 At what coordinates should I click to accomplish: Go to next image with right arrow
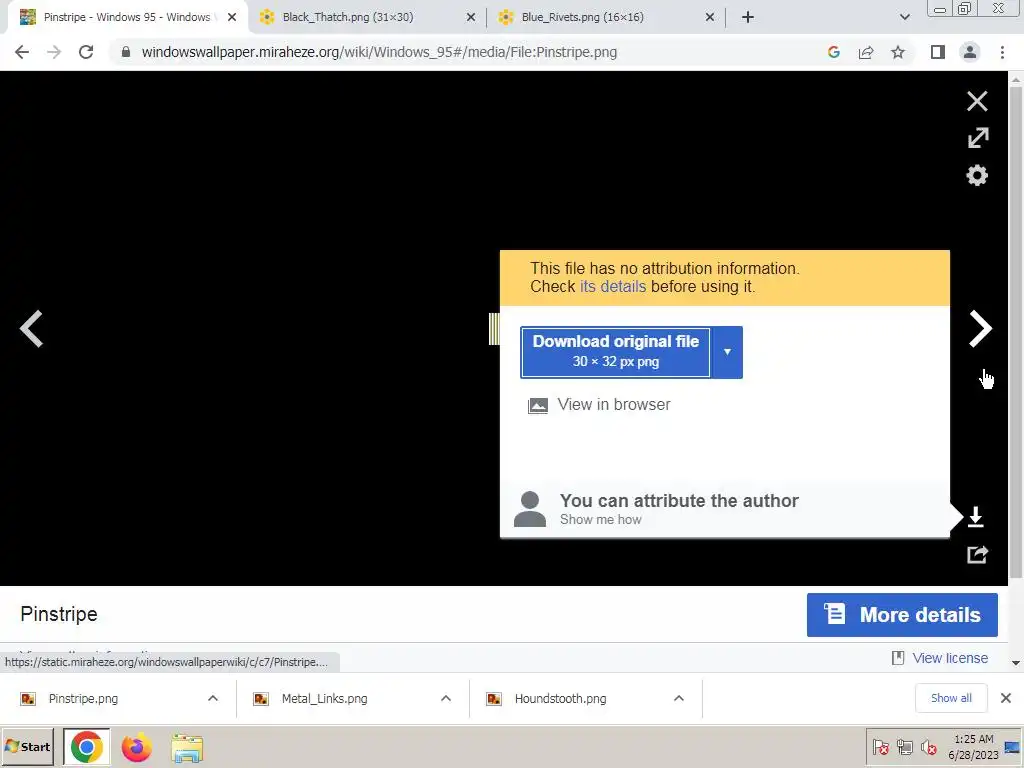coord(980,328)
